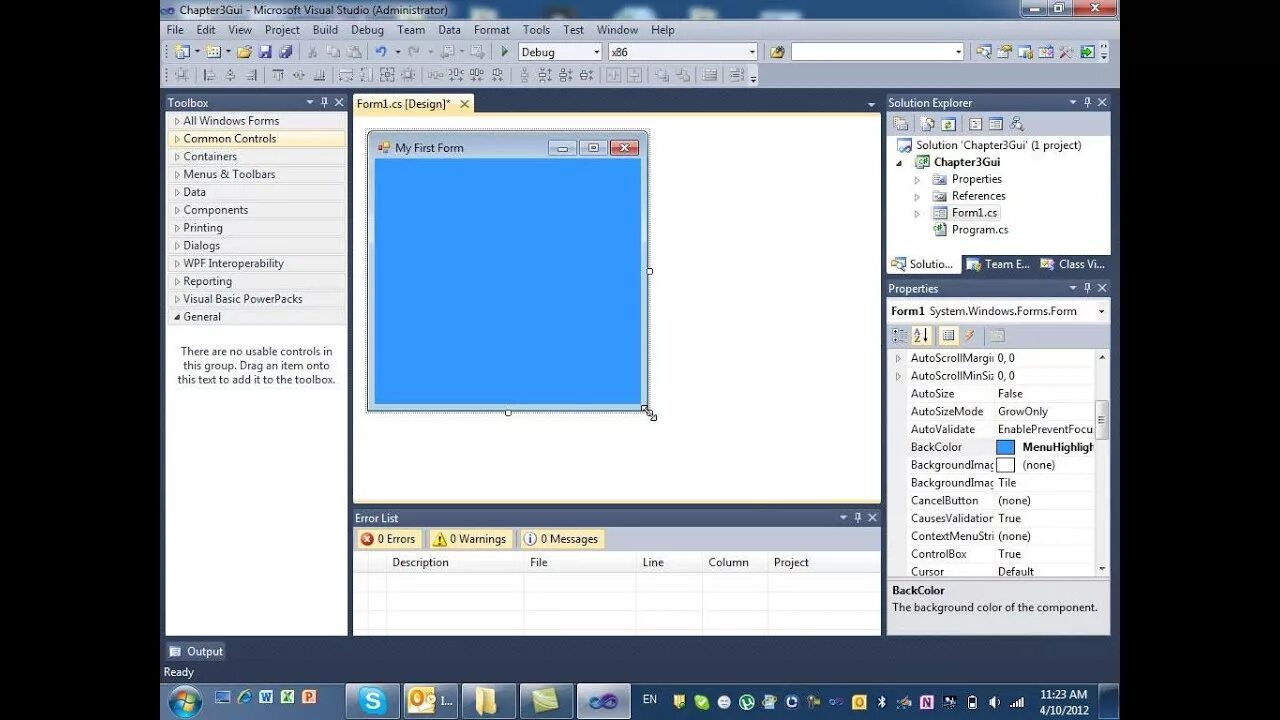The width and height of the screenshot is (1280, 720).
Task: Click the Toolbox hammer-and-wrench icon
Action: coord(1066,52)
